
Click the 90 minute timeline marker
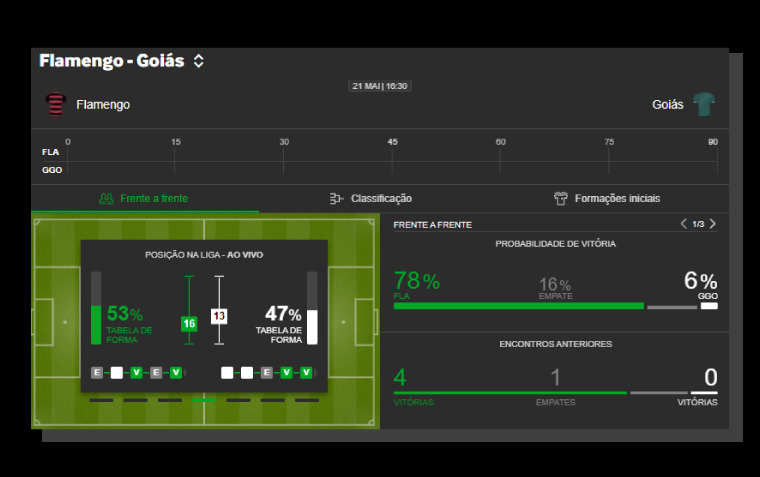(712, 142)
